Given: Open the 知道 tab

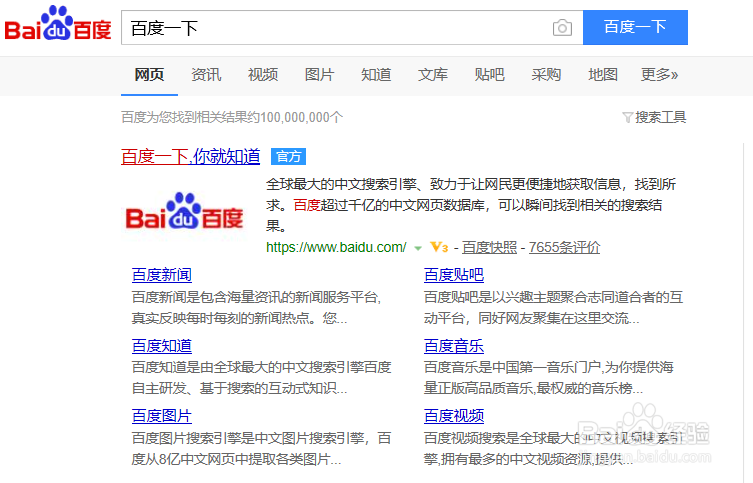Looking at the screenshot, I should point(376,75).
